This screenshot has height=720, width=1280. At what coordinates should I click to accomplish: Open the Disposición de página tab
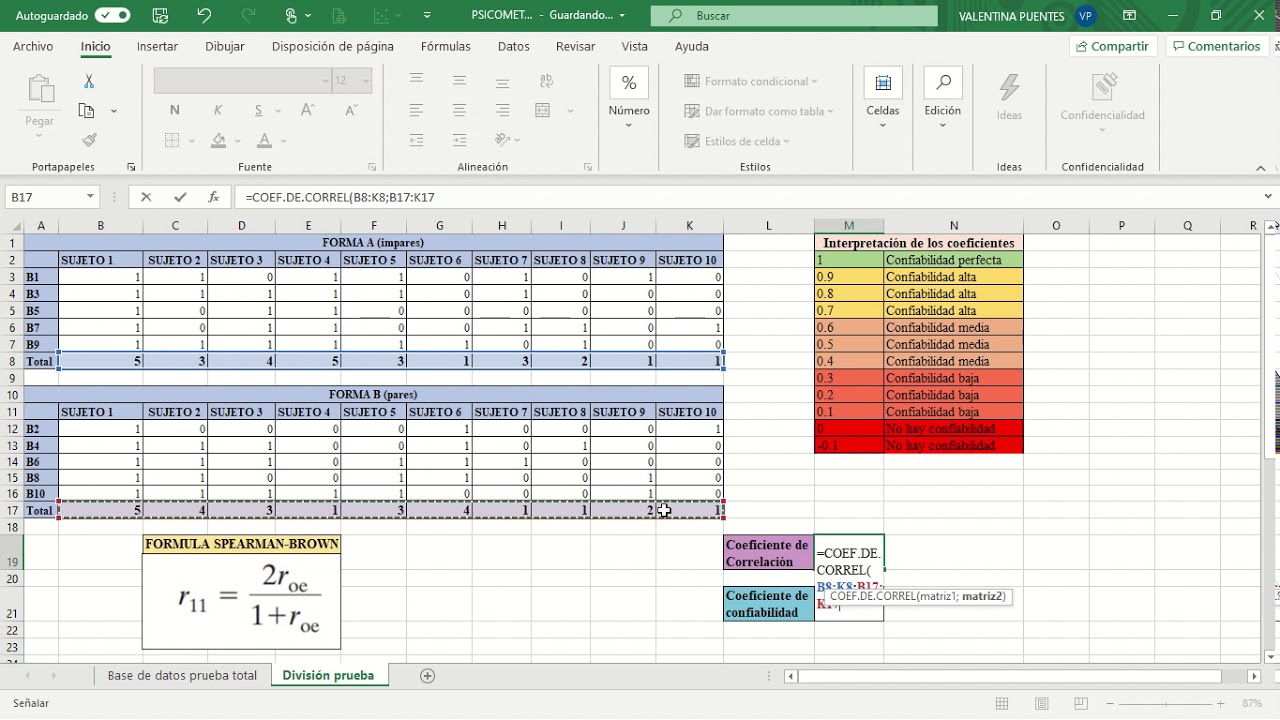pos(333,46)
